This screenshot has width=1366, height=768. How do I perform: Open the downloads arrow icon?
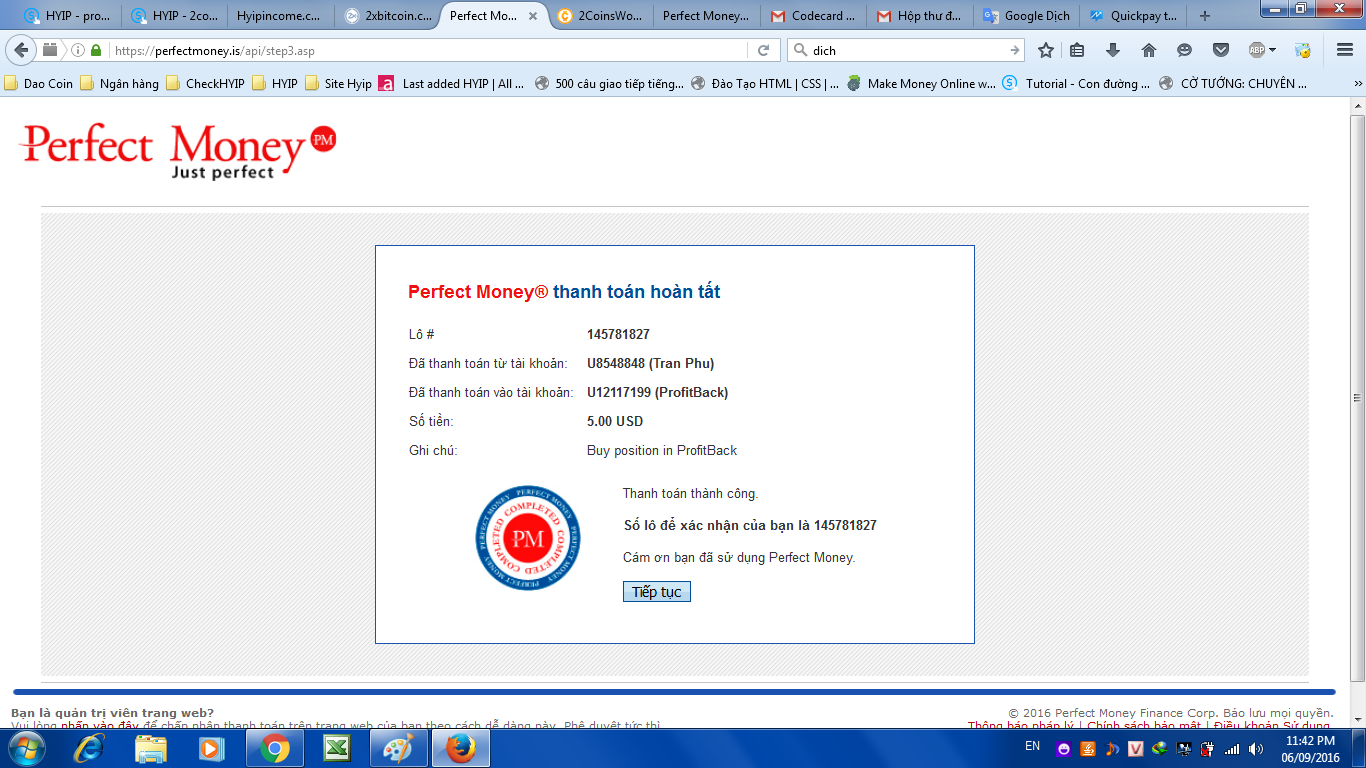[1113, 50]
